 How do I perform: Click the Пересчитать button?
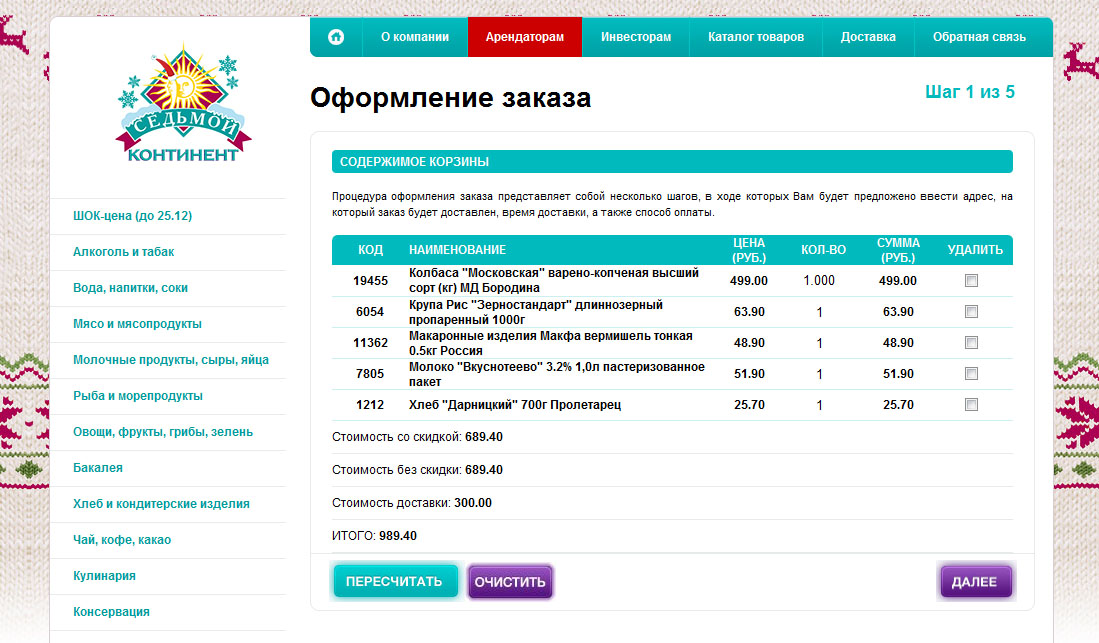point(394,581)
